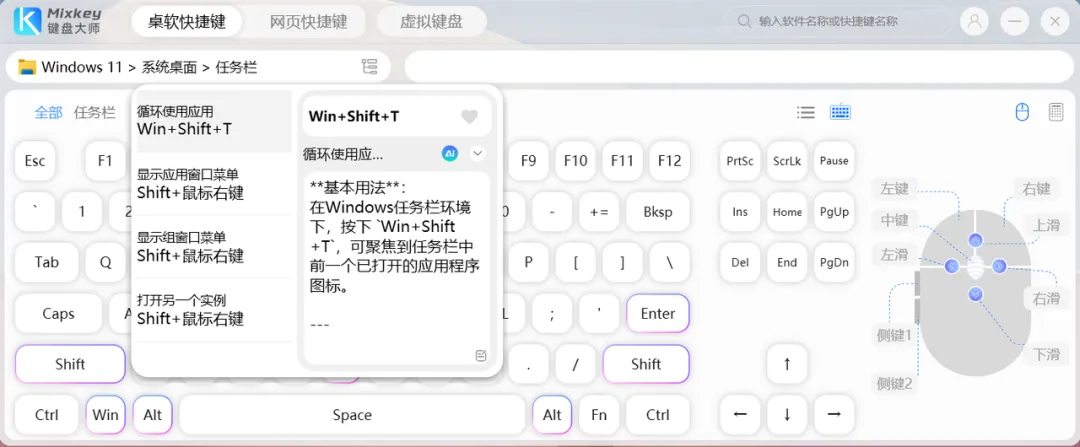The width and height of the screenshot is (1080, 447).
Task: Switch to the 网页快捷键 tab
Action: [309, 21]
